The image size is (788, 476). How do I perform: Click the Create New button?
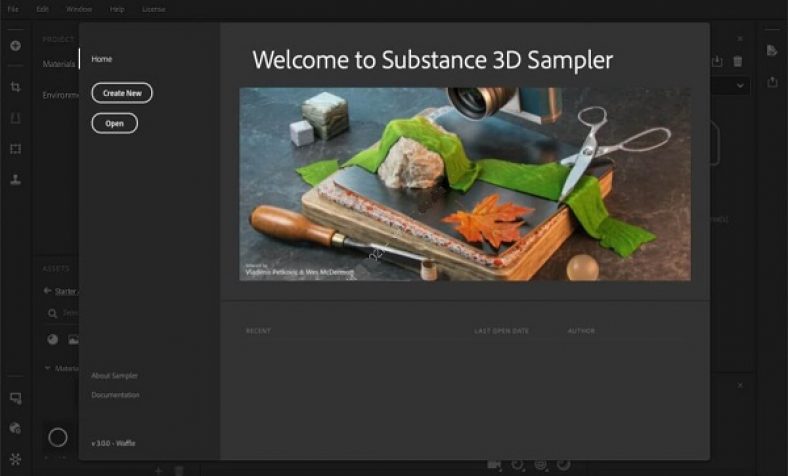pyautogui.click(x=122, y=93)
